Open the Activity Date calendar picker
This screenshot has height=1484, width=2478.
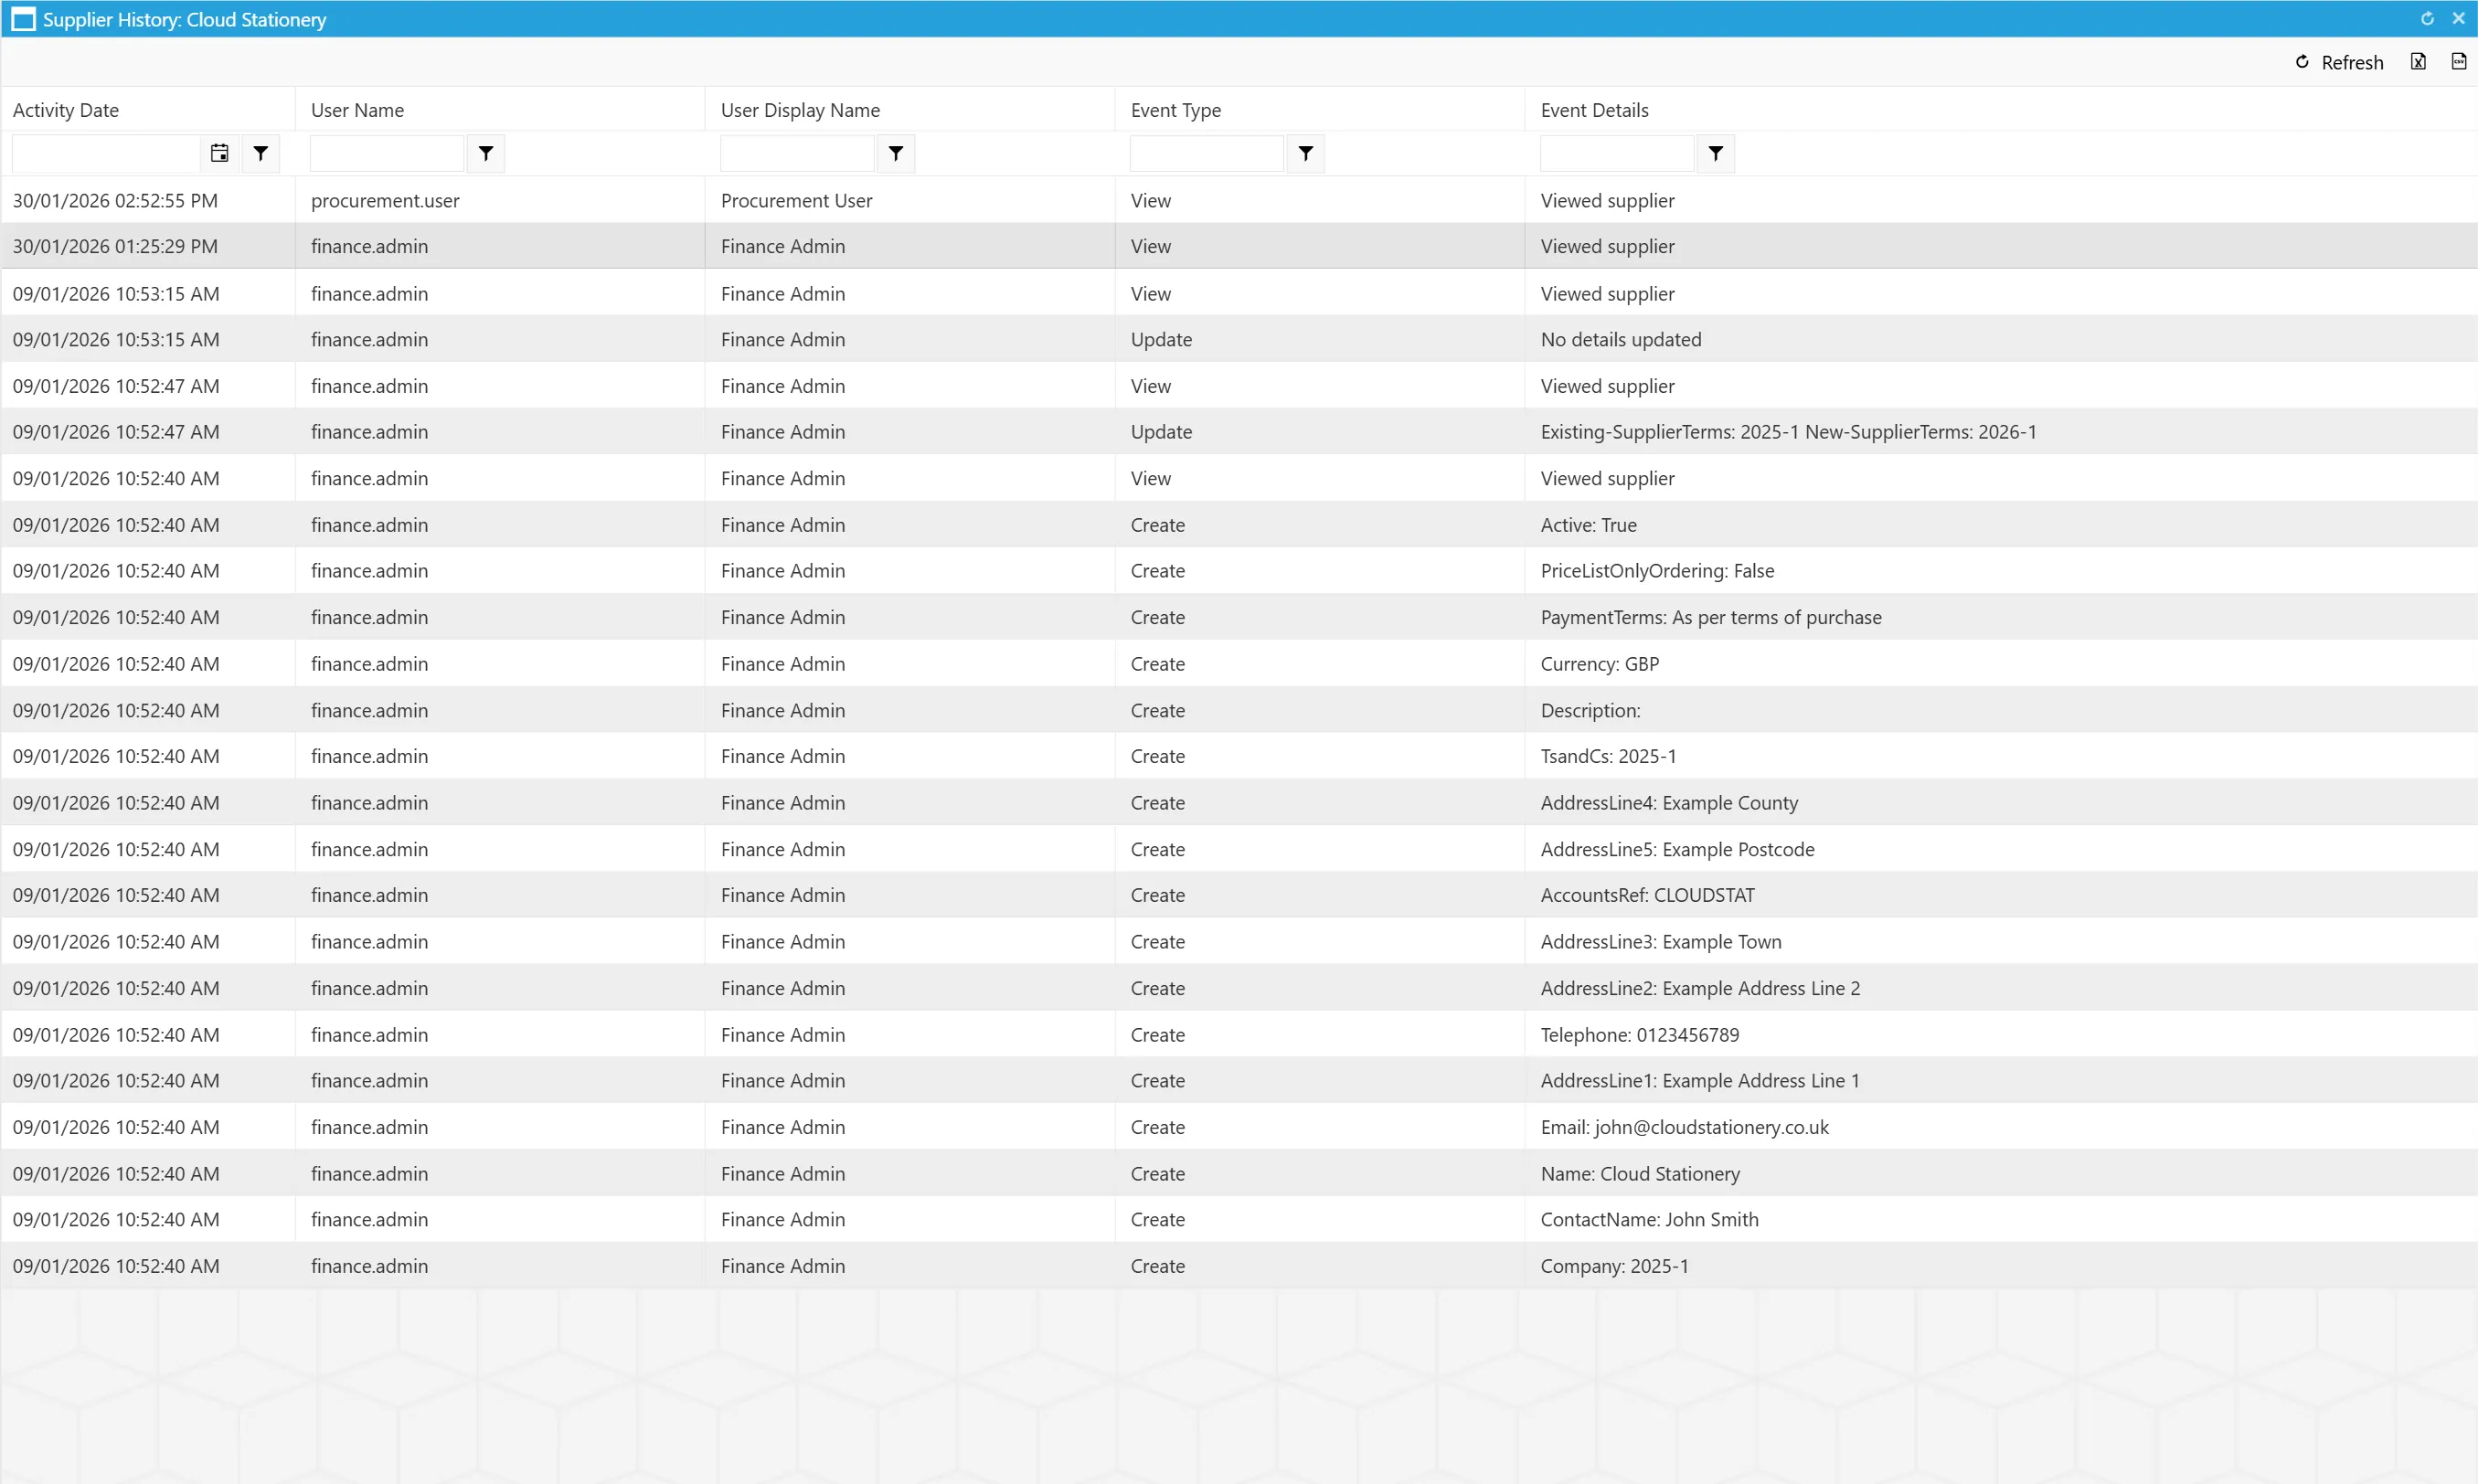pyautogui.click(x=219, y=153)
